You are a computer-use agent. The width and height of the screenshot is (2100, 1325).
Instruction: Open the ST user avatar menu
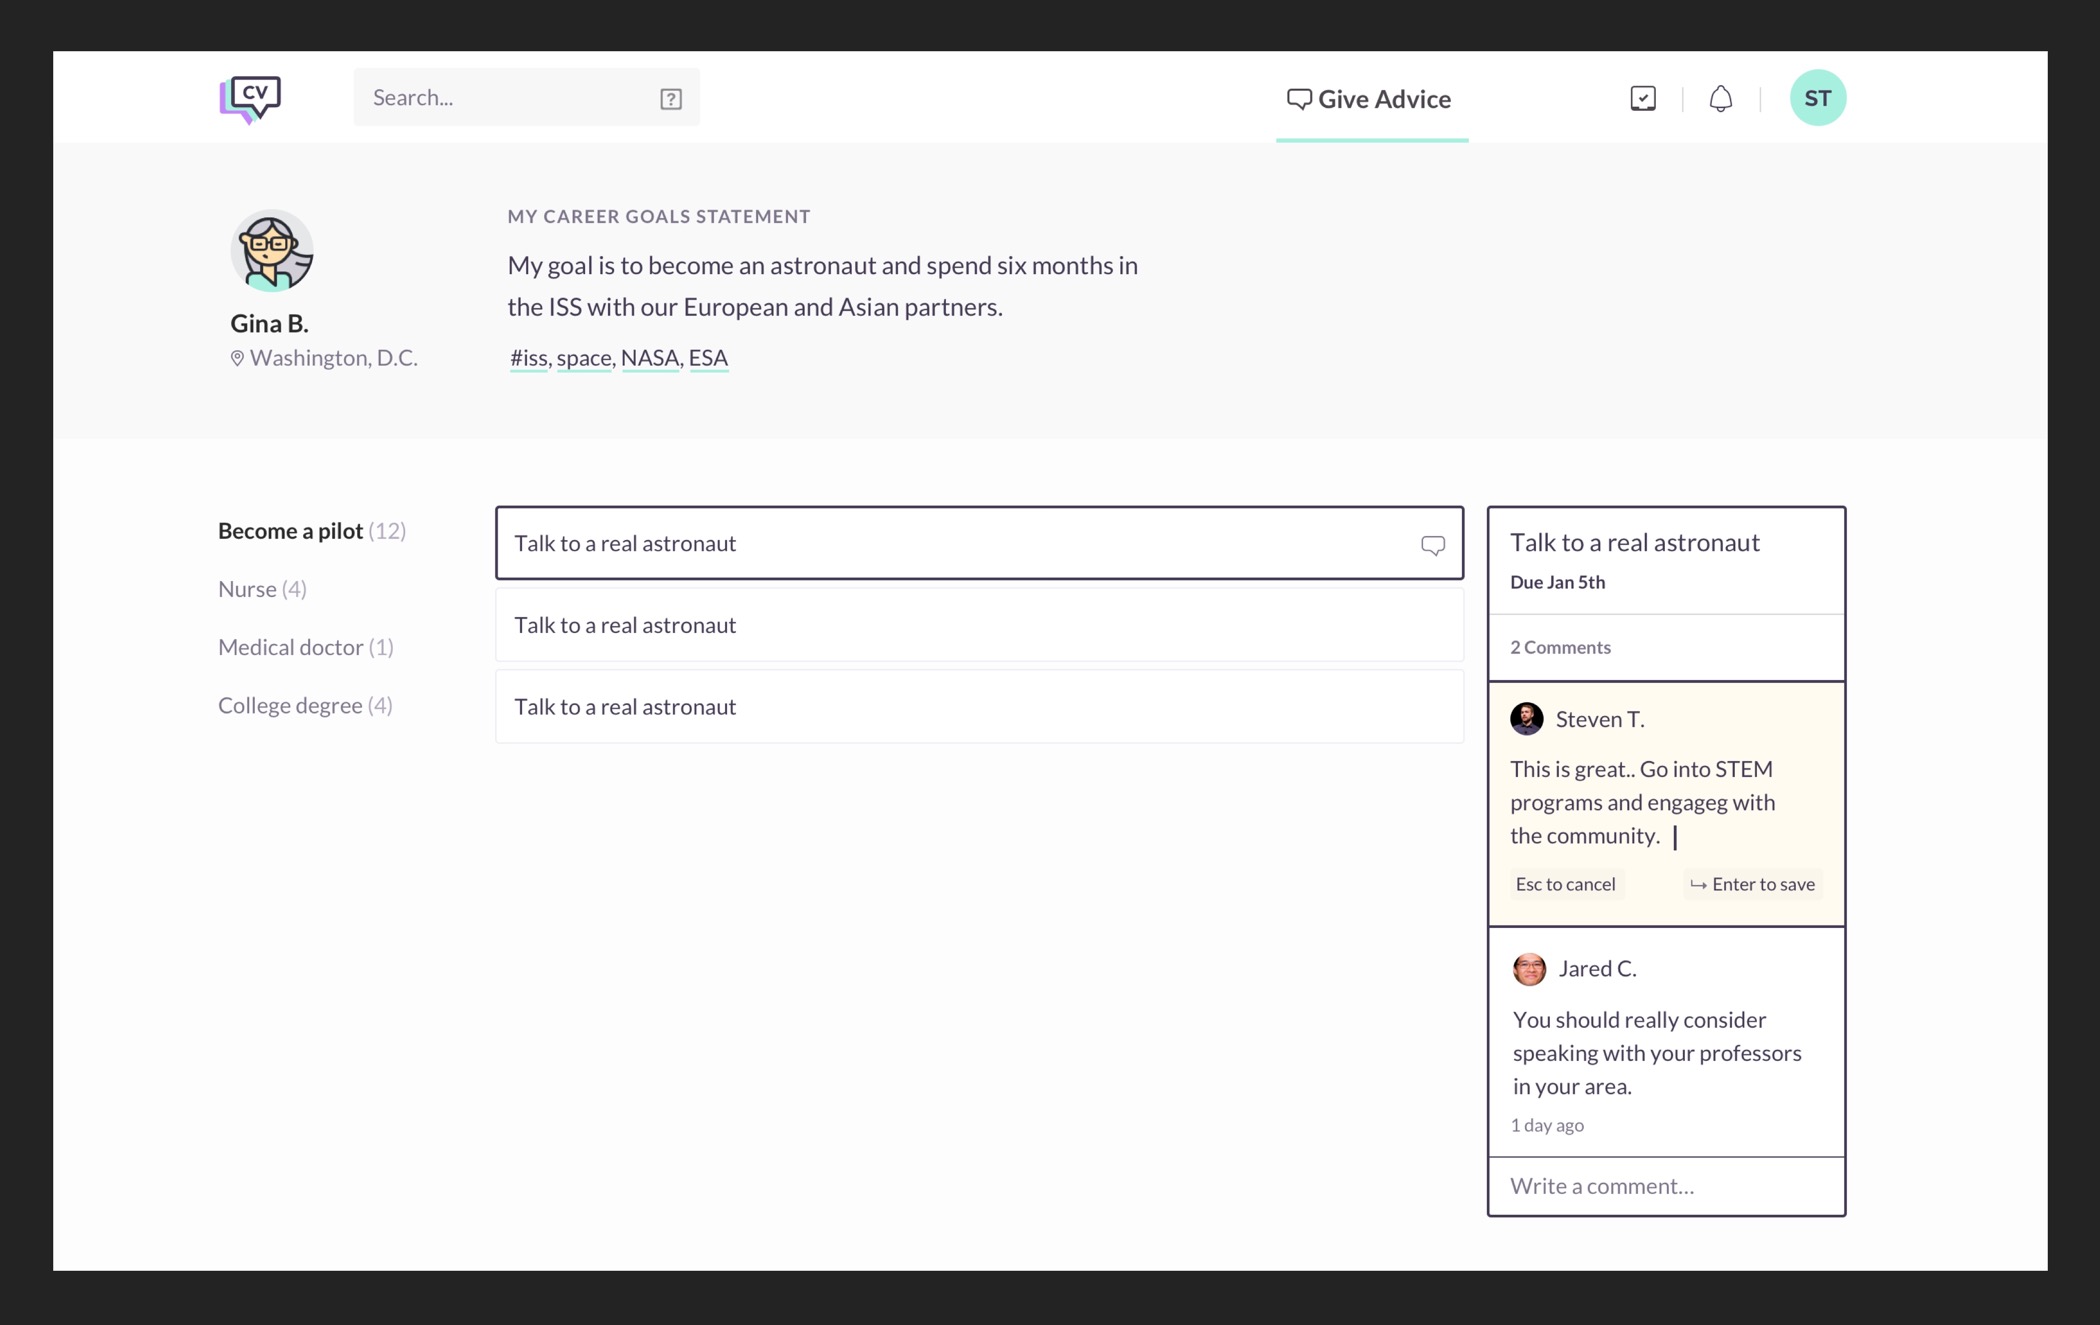[x=1816, y=98]
